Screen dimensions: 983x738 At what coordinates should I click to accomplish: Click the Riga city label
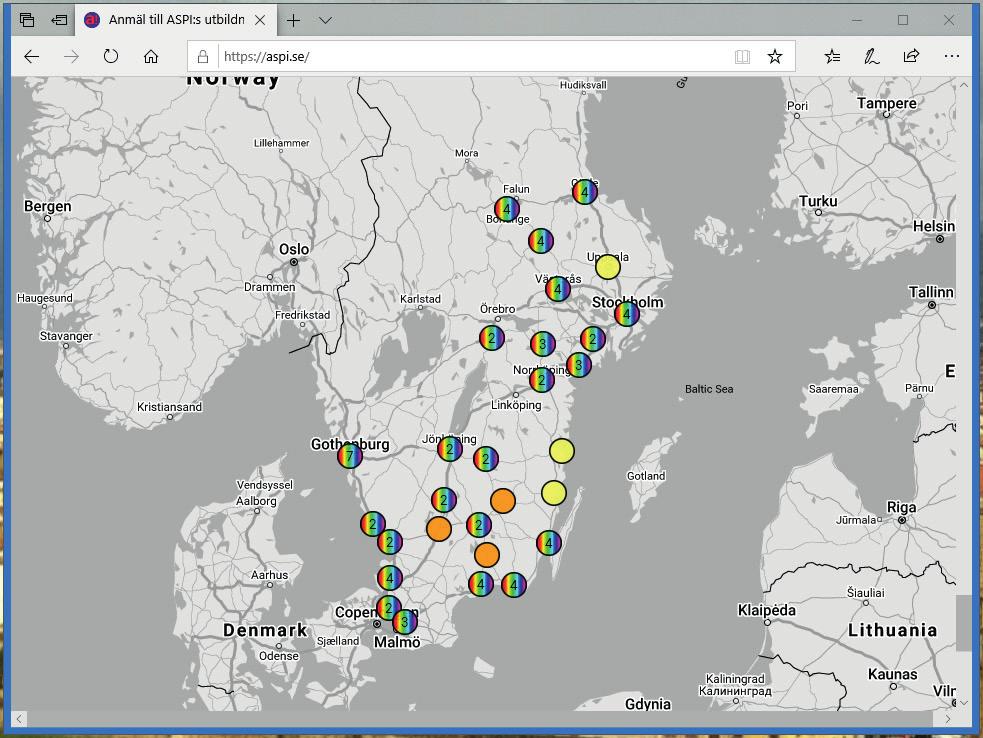coord(902,507)
